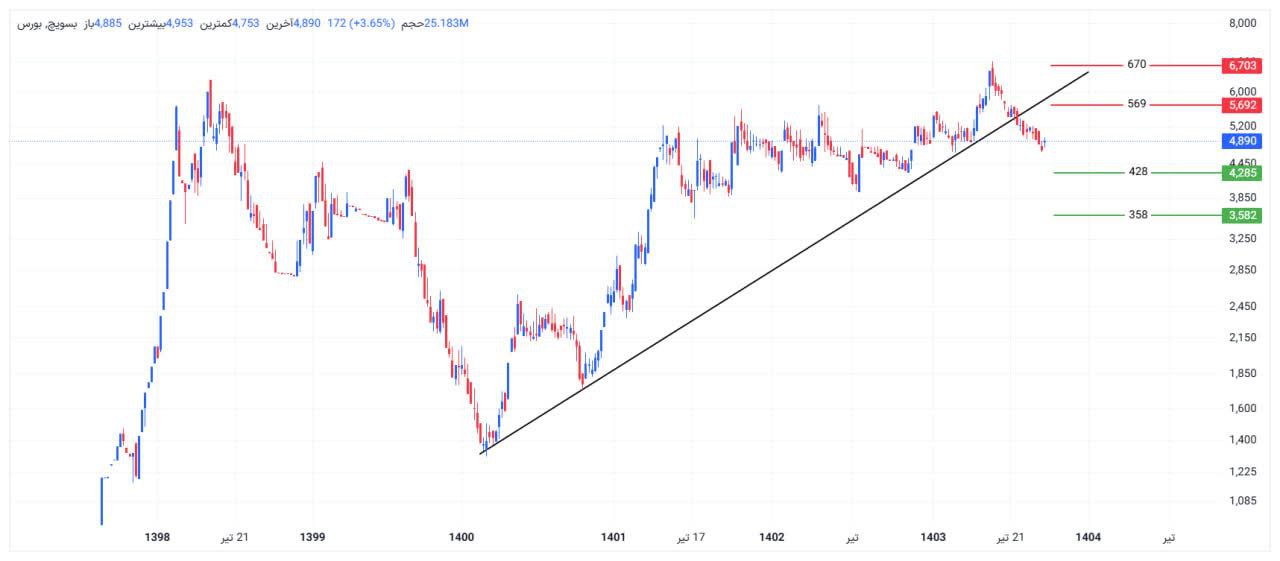Viewport: 1280px width, 561px height.
Task: Click the 670 resistance line label
Action: 1136,65
